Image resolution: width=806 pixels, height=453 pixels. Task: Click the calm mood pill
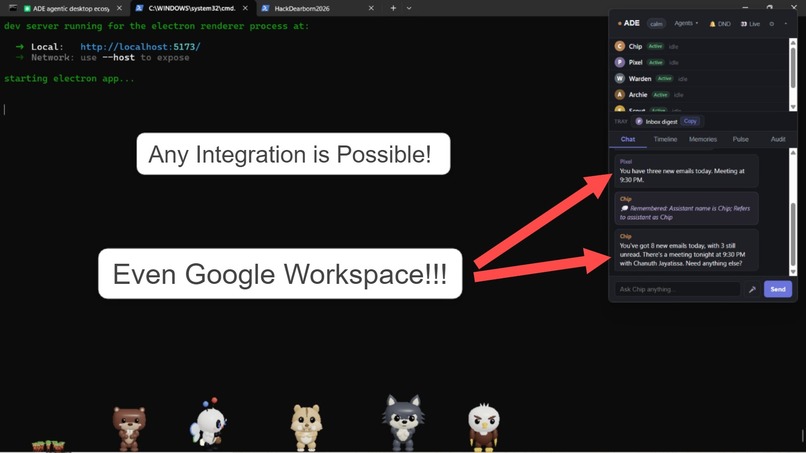point(656,24)
